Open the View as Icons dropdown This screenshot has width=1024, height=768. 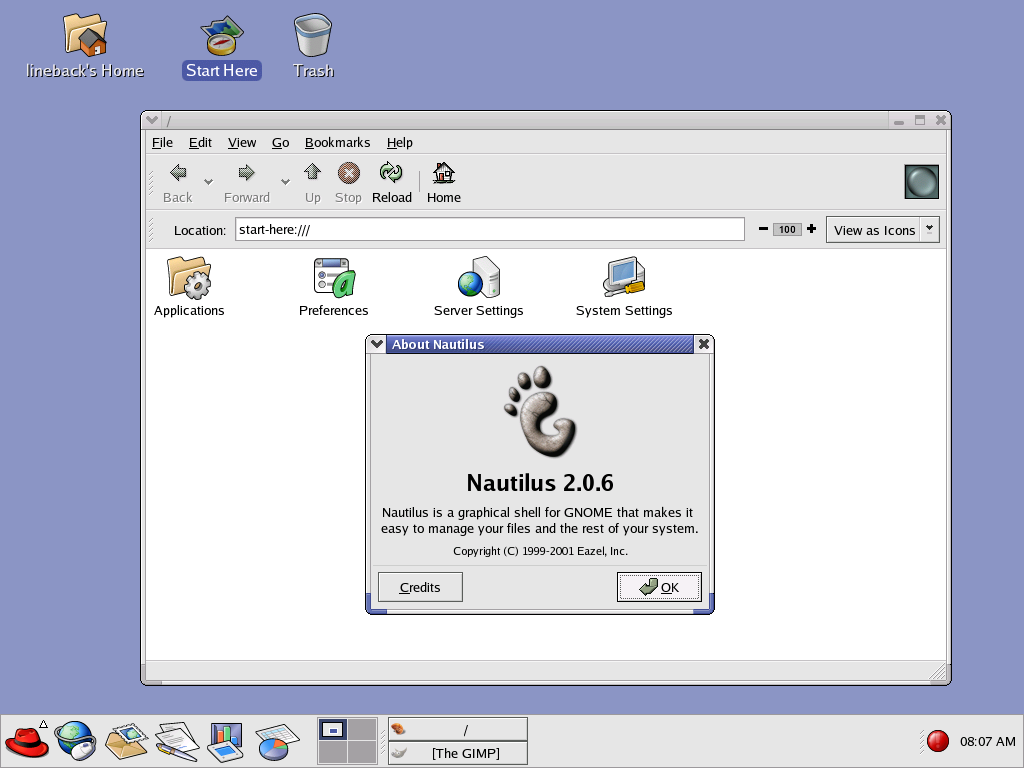point(930,229)
